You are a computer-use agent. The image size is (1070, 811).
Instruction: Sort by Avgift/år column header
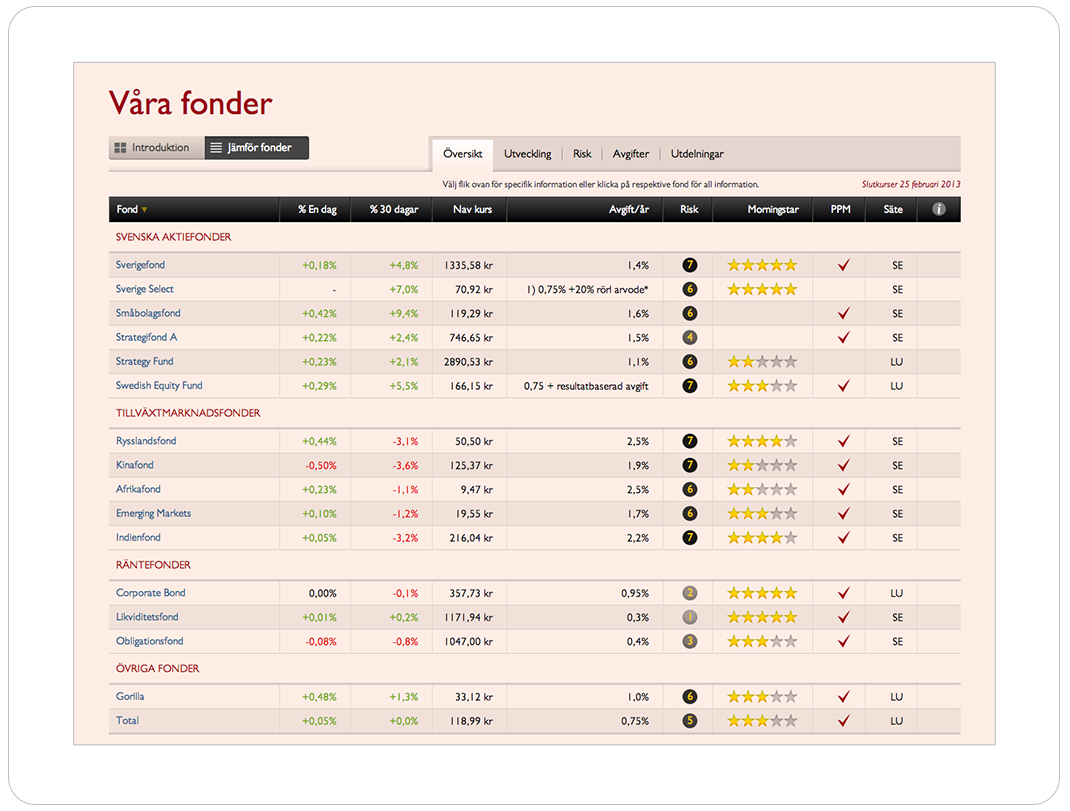628,209
